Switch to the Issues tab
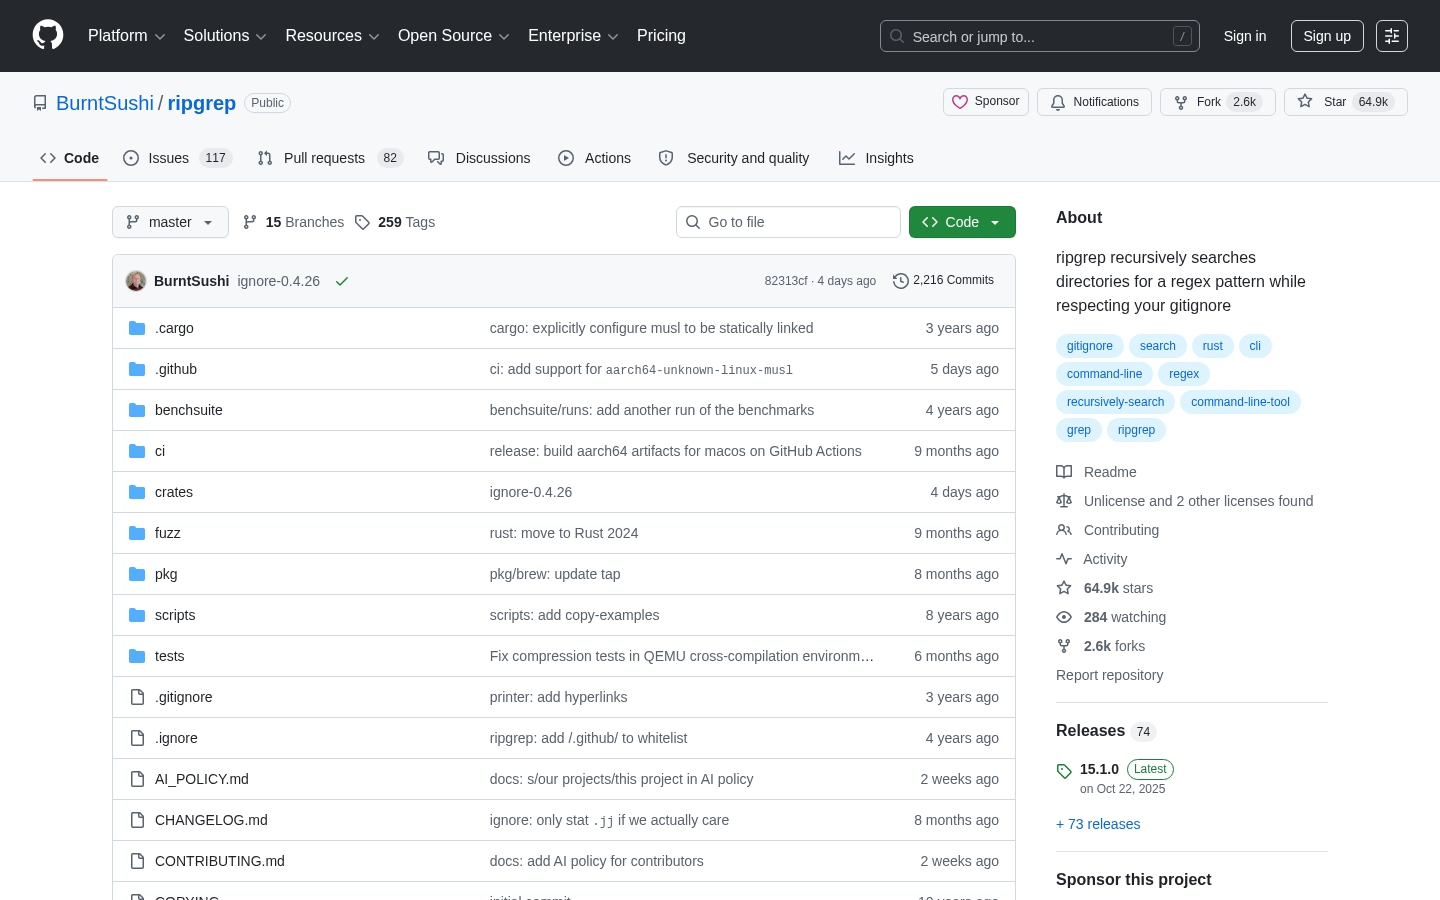The width and height of the screenshot is (1440, 900). click(x=177, y=158)
